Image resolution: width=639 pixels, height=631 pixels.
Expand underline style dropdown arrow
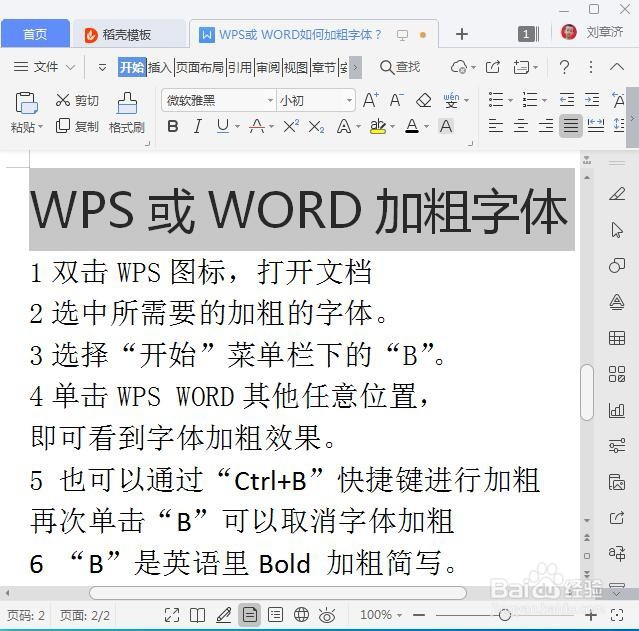[237, 126]
